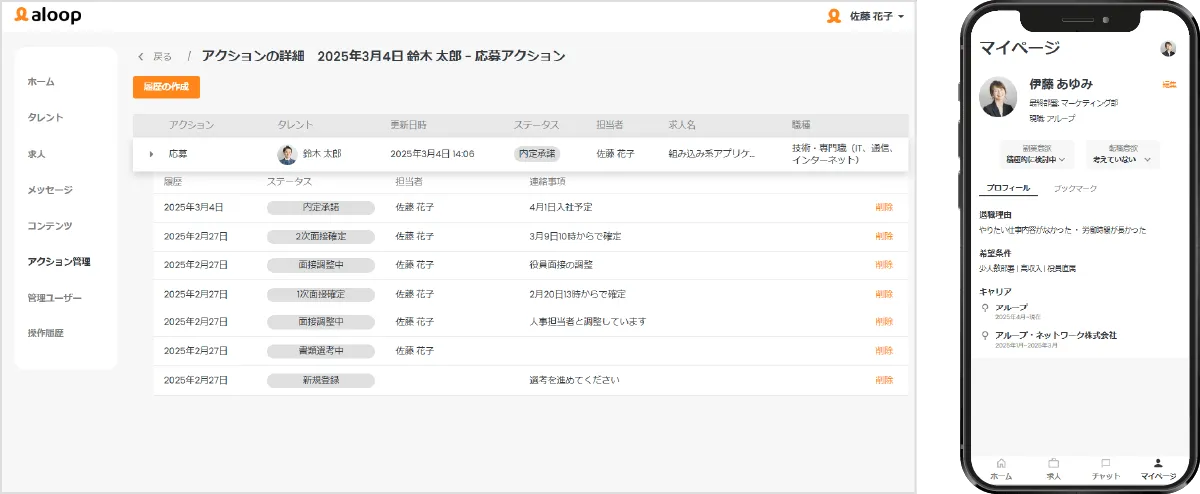Delete the 2次面接確定 history entry
1200x494 pixels.
pos(883,236)
